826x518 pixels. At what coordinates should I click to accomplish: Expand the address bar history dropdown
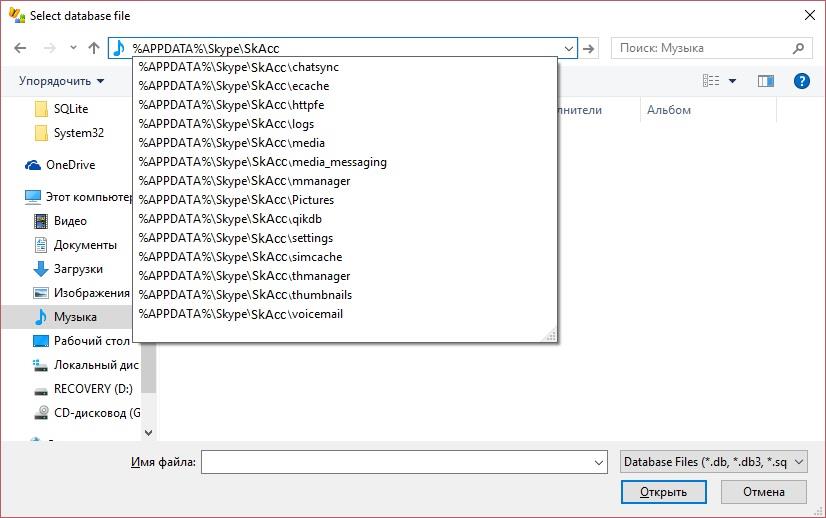point(569,48)
